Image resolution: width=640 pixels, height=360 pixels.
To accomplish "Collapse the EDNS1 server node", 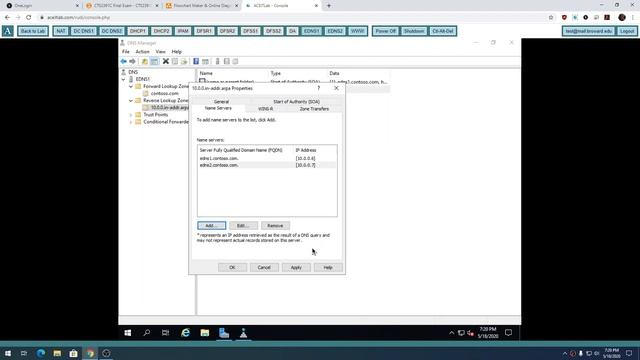I will point(124,79).
